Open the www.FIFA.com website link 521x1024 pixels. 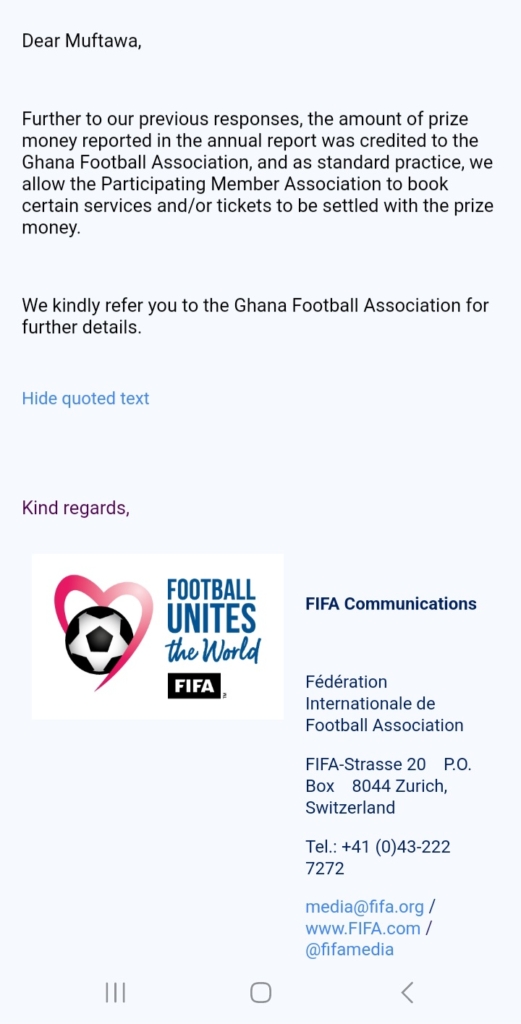(362, 928)
